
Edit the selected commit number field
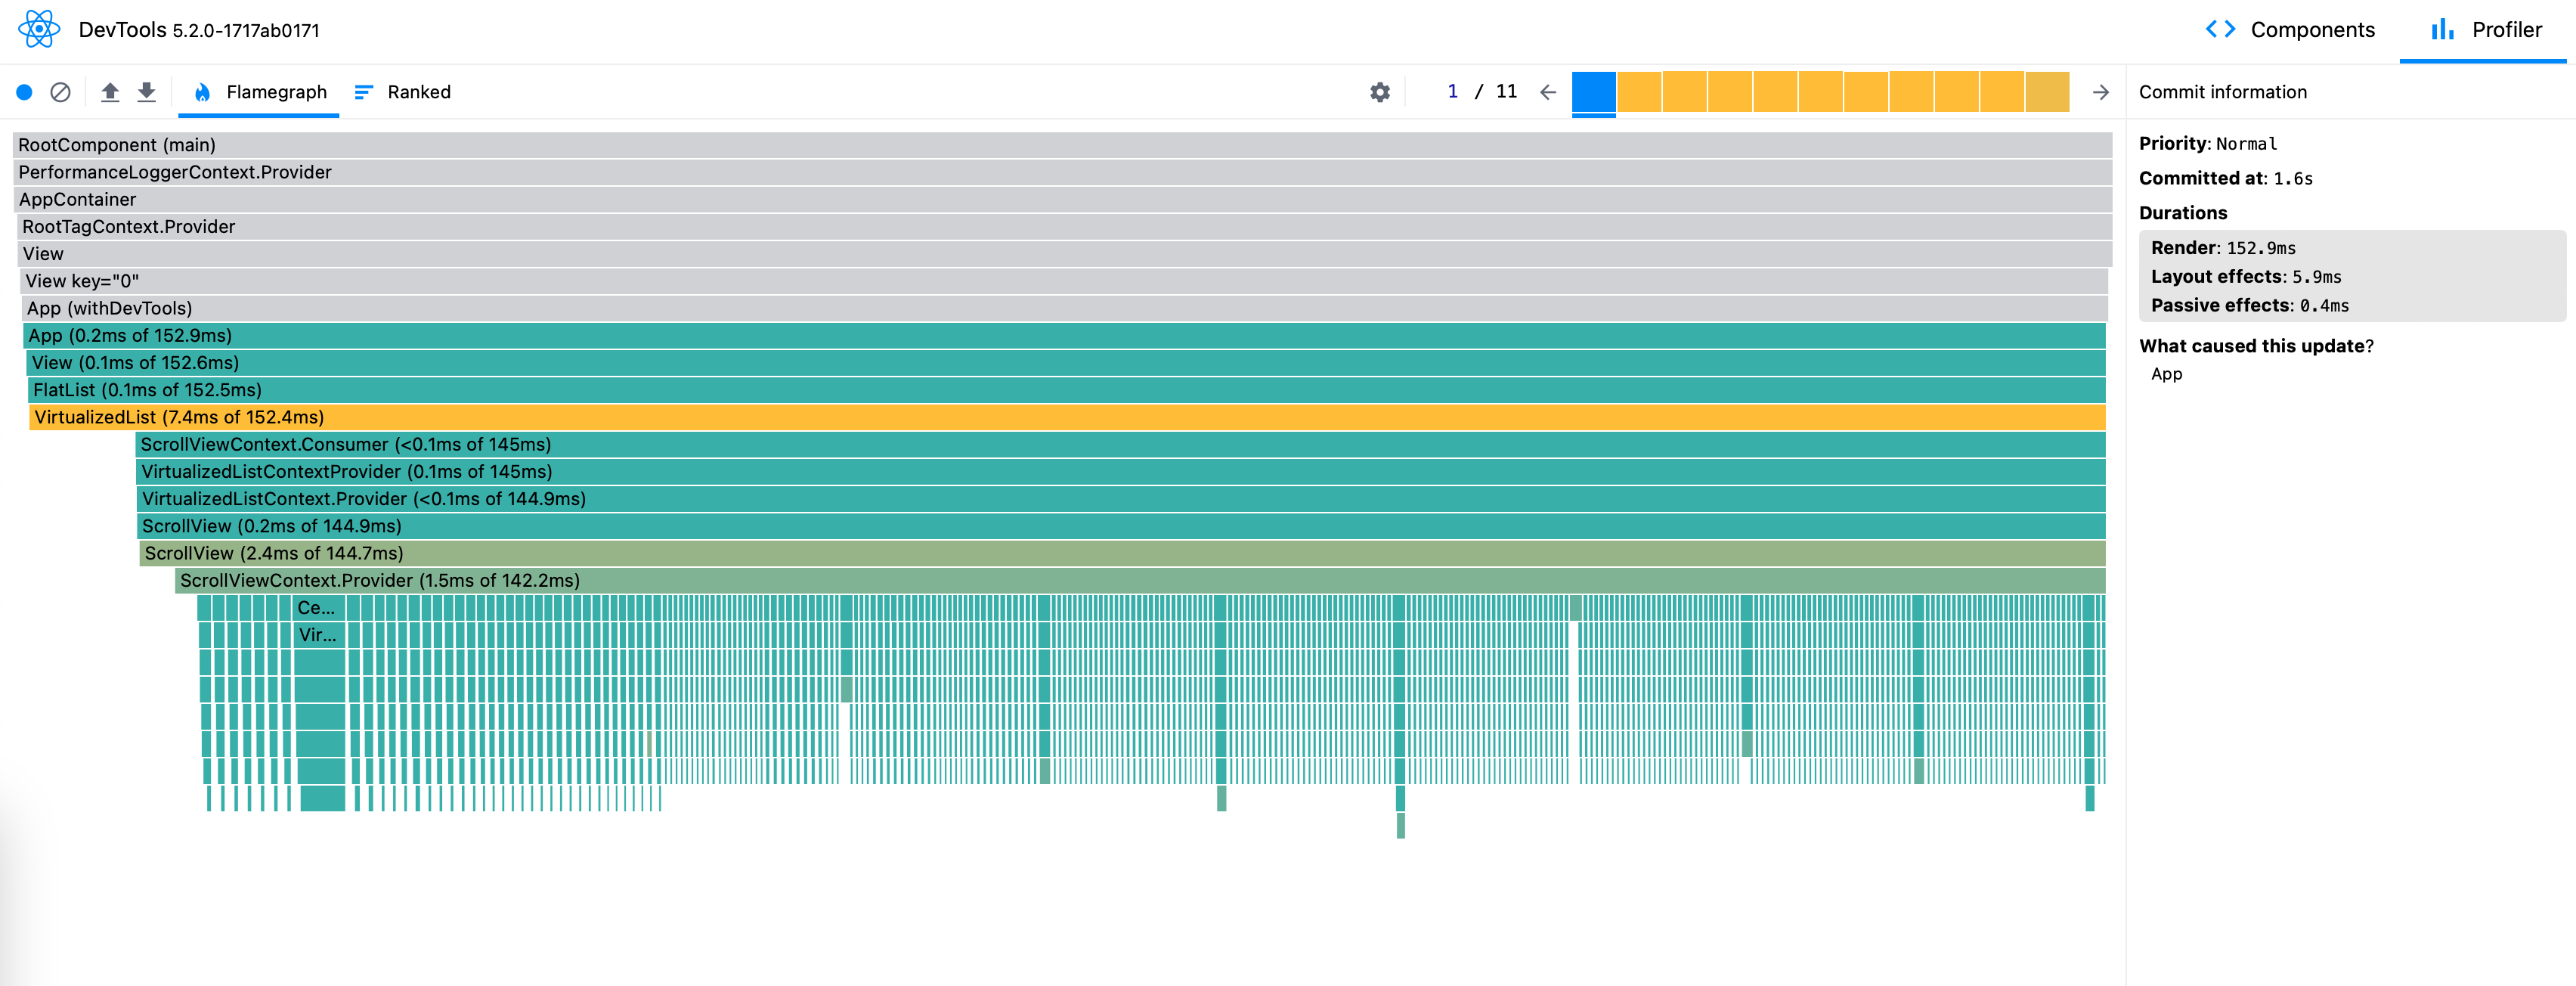point(1452,92)
